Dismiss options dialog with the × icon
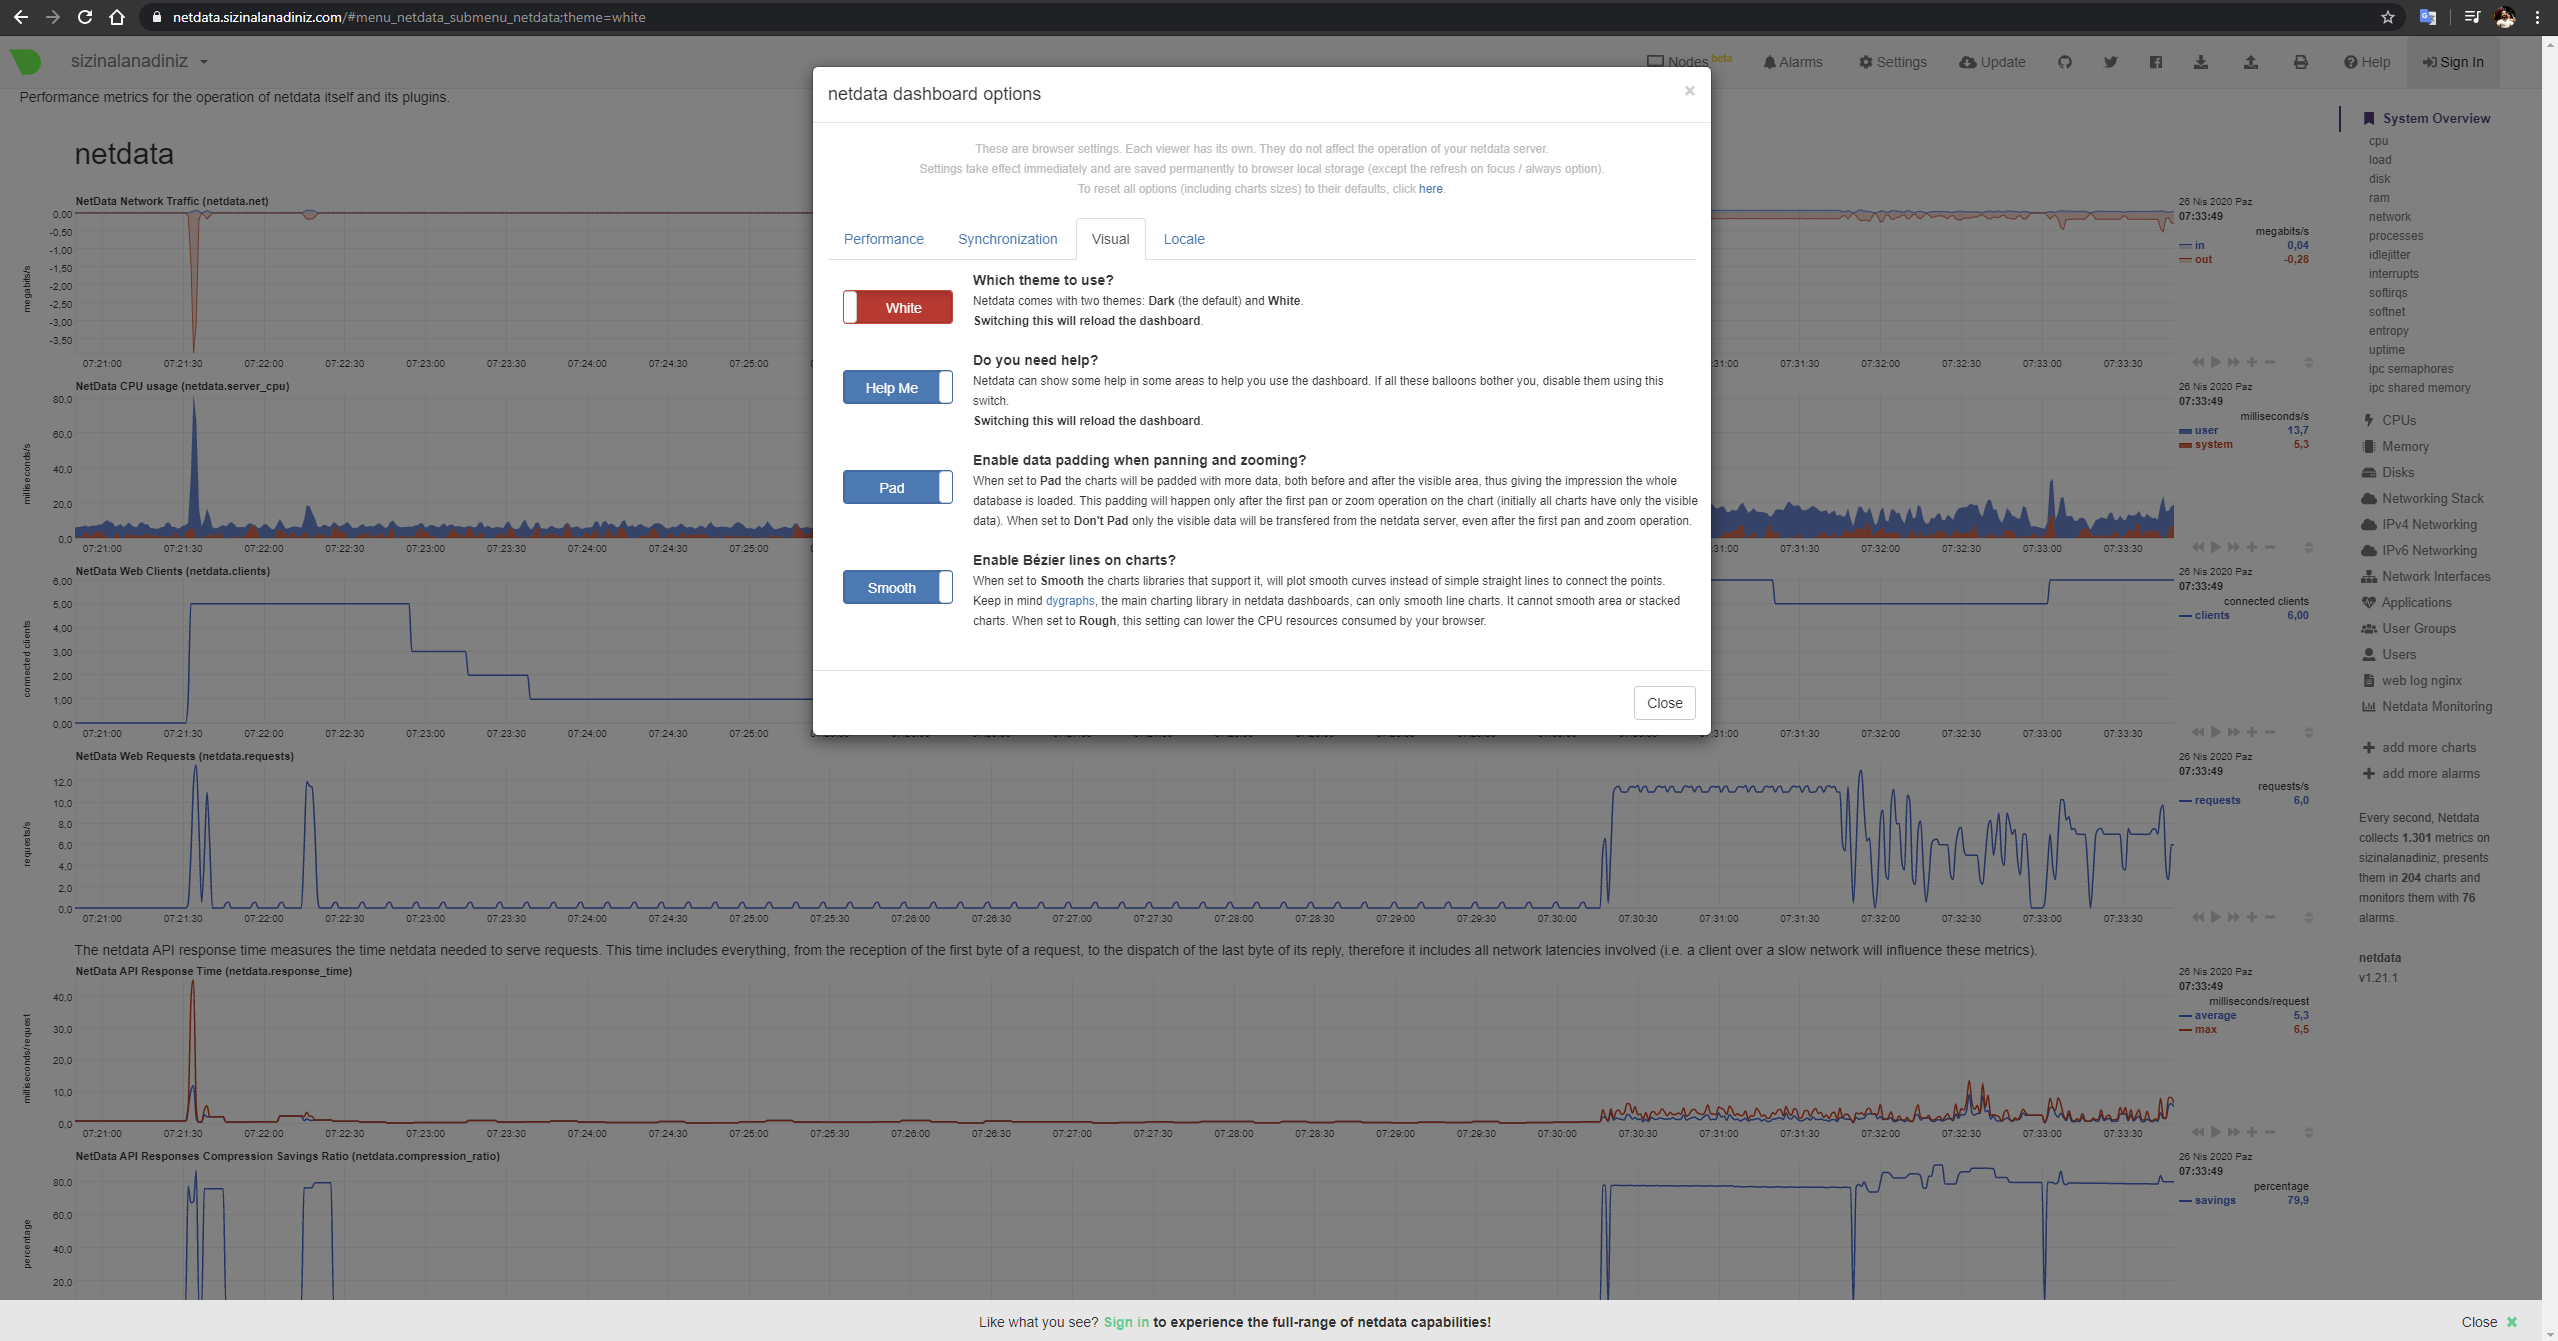Screen dimensions: 2558x1341 tap(1689, 91)
